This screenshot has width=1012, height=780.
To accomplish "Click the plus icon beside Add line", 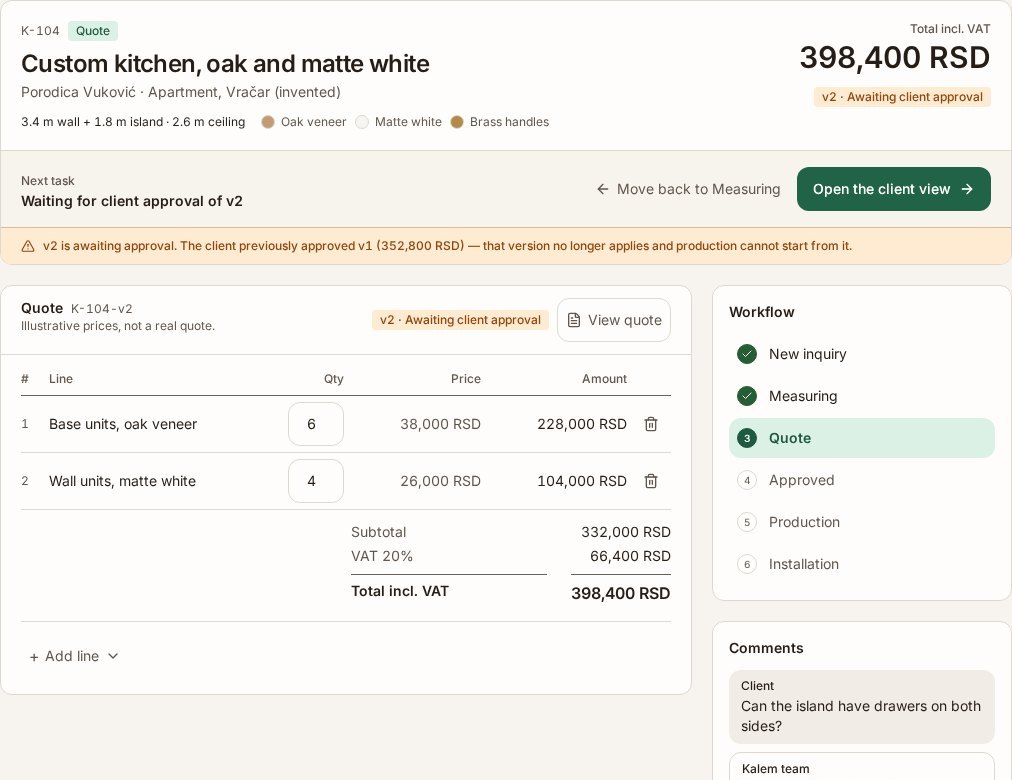I will (34, 657).
